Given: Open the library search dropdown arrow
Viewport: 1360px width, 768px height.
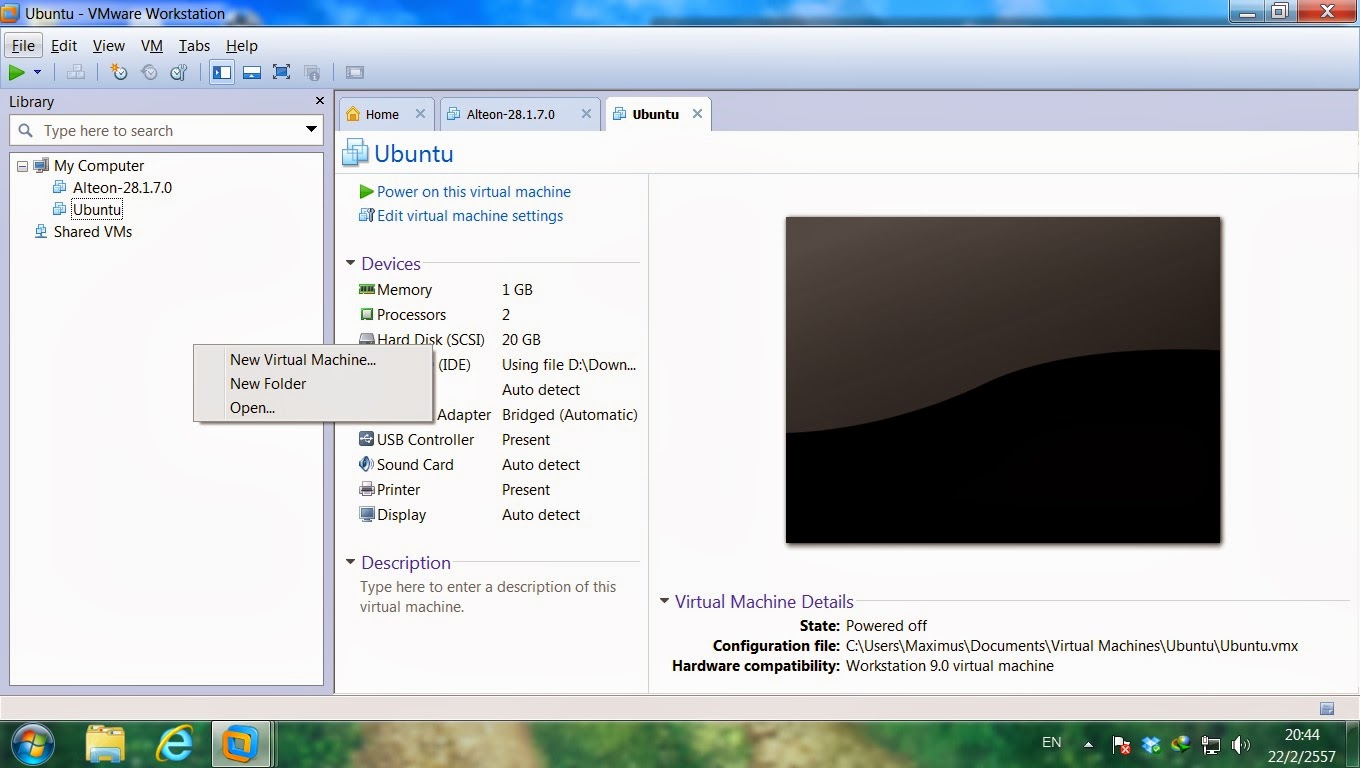Looking at the screenshot, I should pos(311,130).
